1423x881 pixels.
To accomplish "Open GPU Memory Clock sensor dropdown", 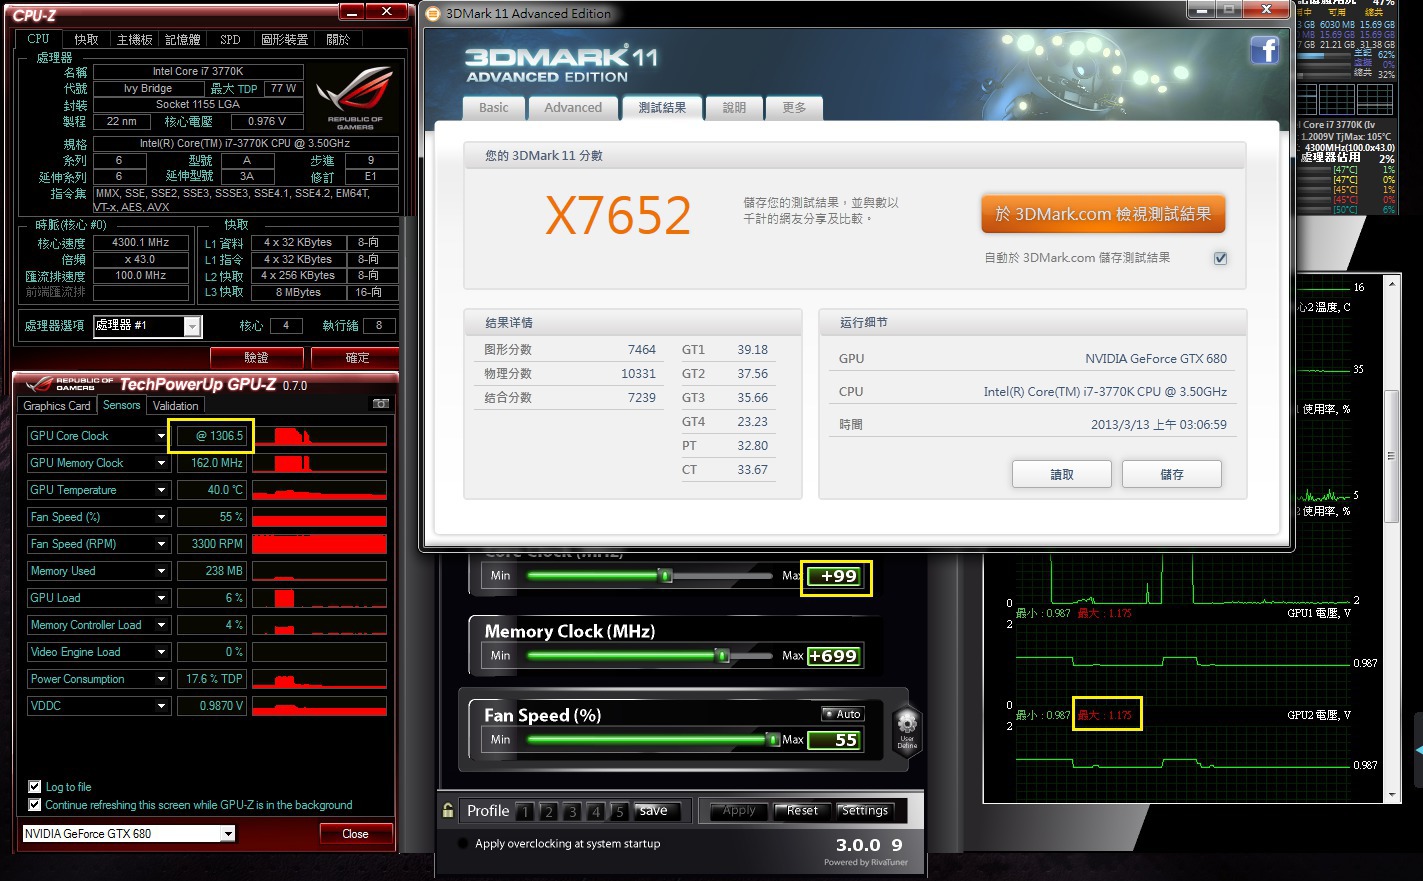I will (161, 463).
